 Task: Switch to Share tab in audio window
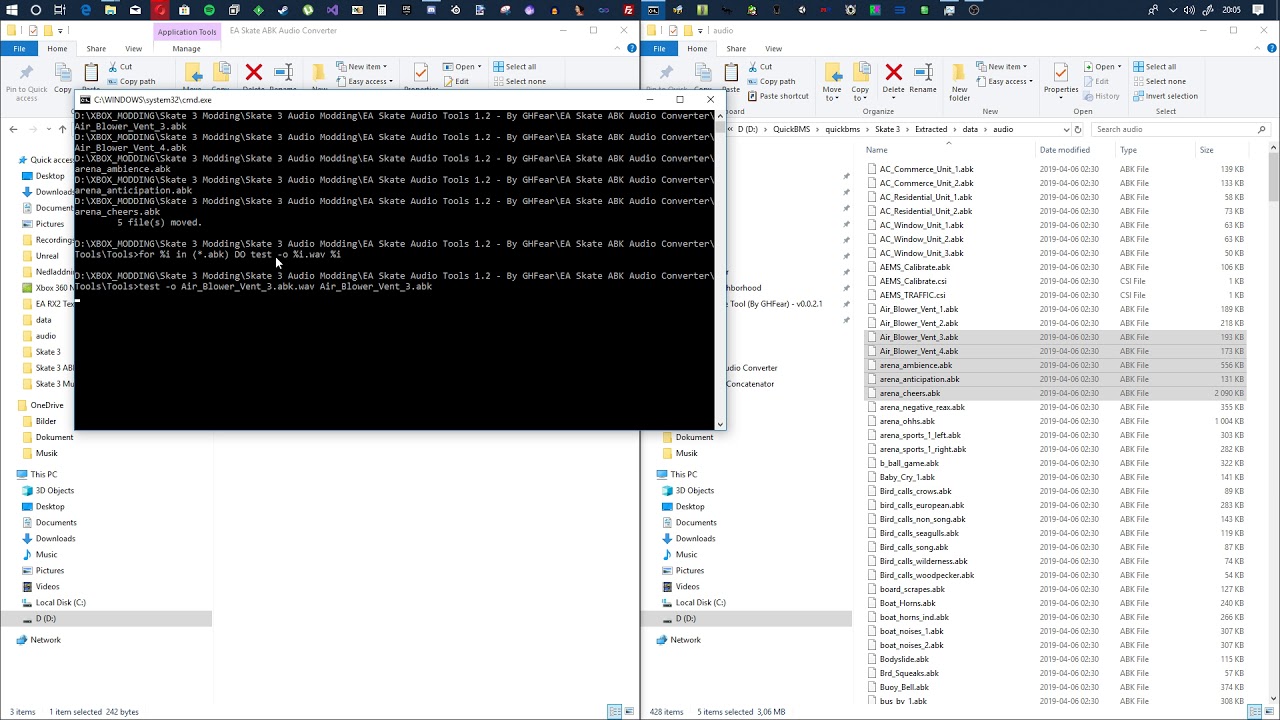[x=736, y=48]
